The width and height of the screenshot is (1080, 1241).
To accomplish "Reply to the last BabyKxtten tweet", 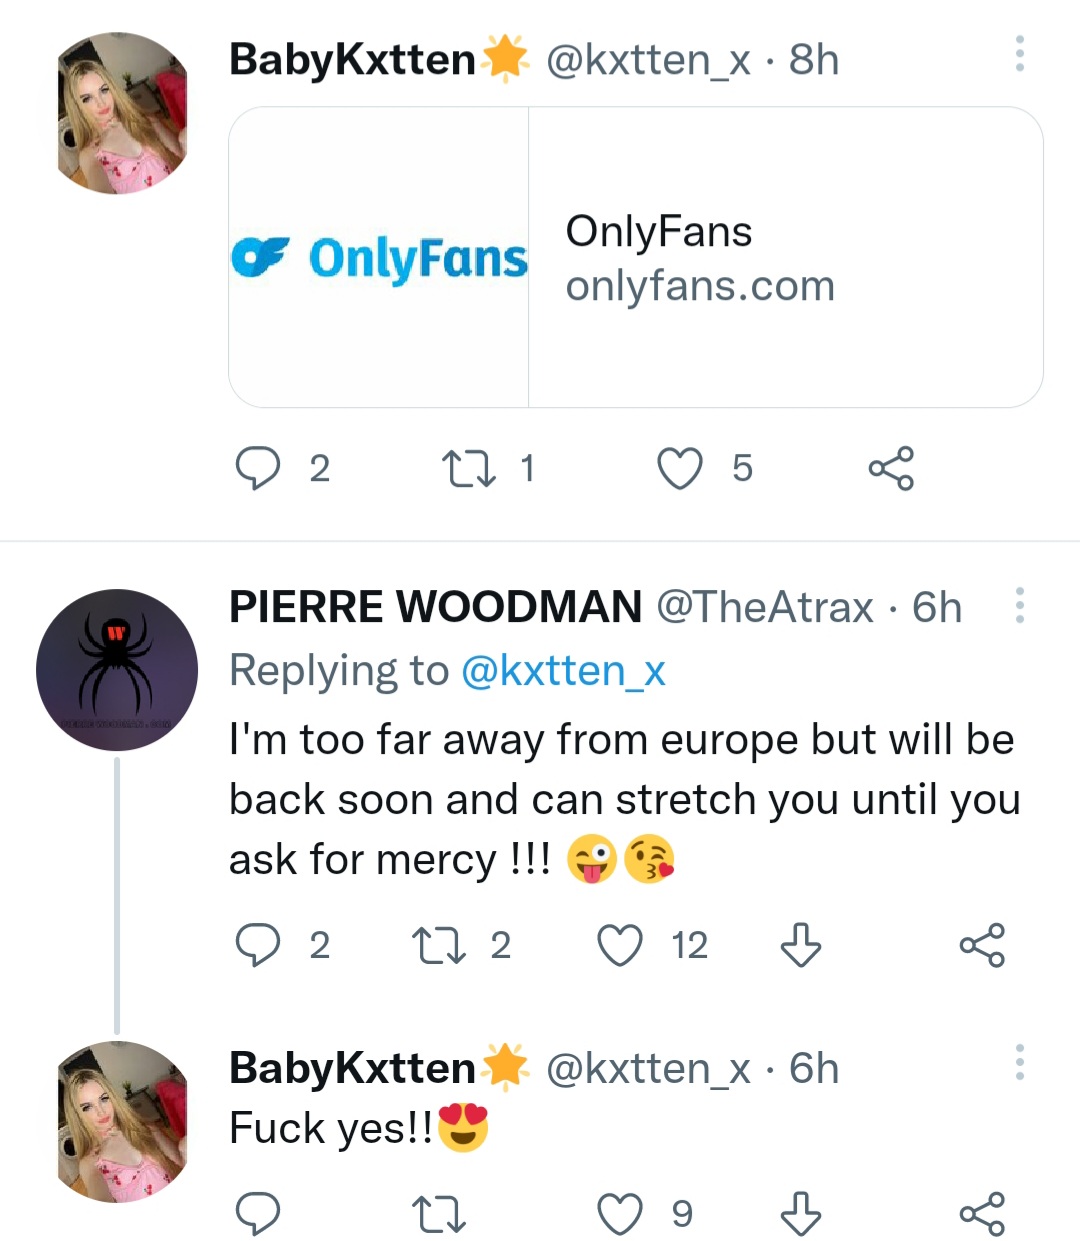I will click(x=257, y=1213).
